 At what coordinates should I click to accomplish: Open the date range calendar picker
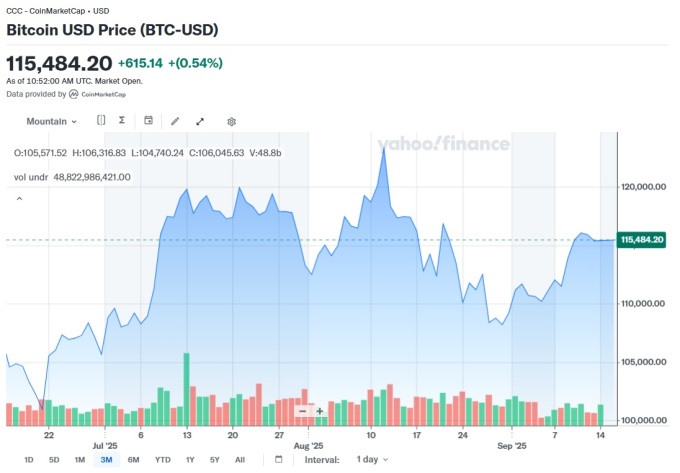click(x=278, y=459)
